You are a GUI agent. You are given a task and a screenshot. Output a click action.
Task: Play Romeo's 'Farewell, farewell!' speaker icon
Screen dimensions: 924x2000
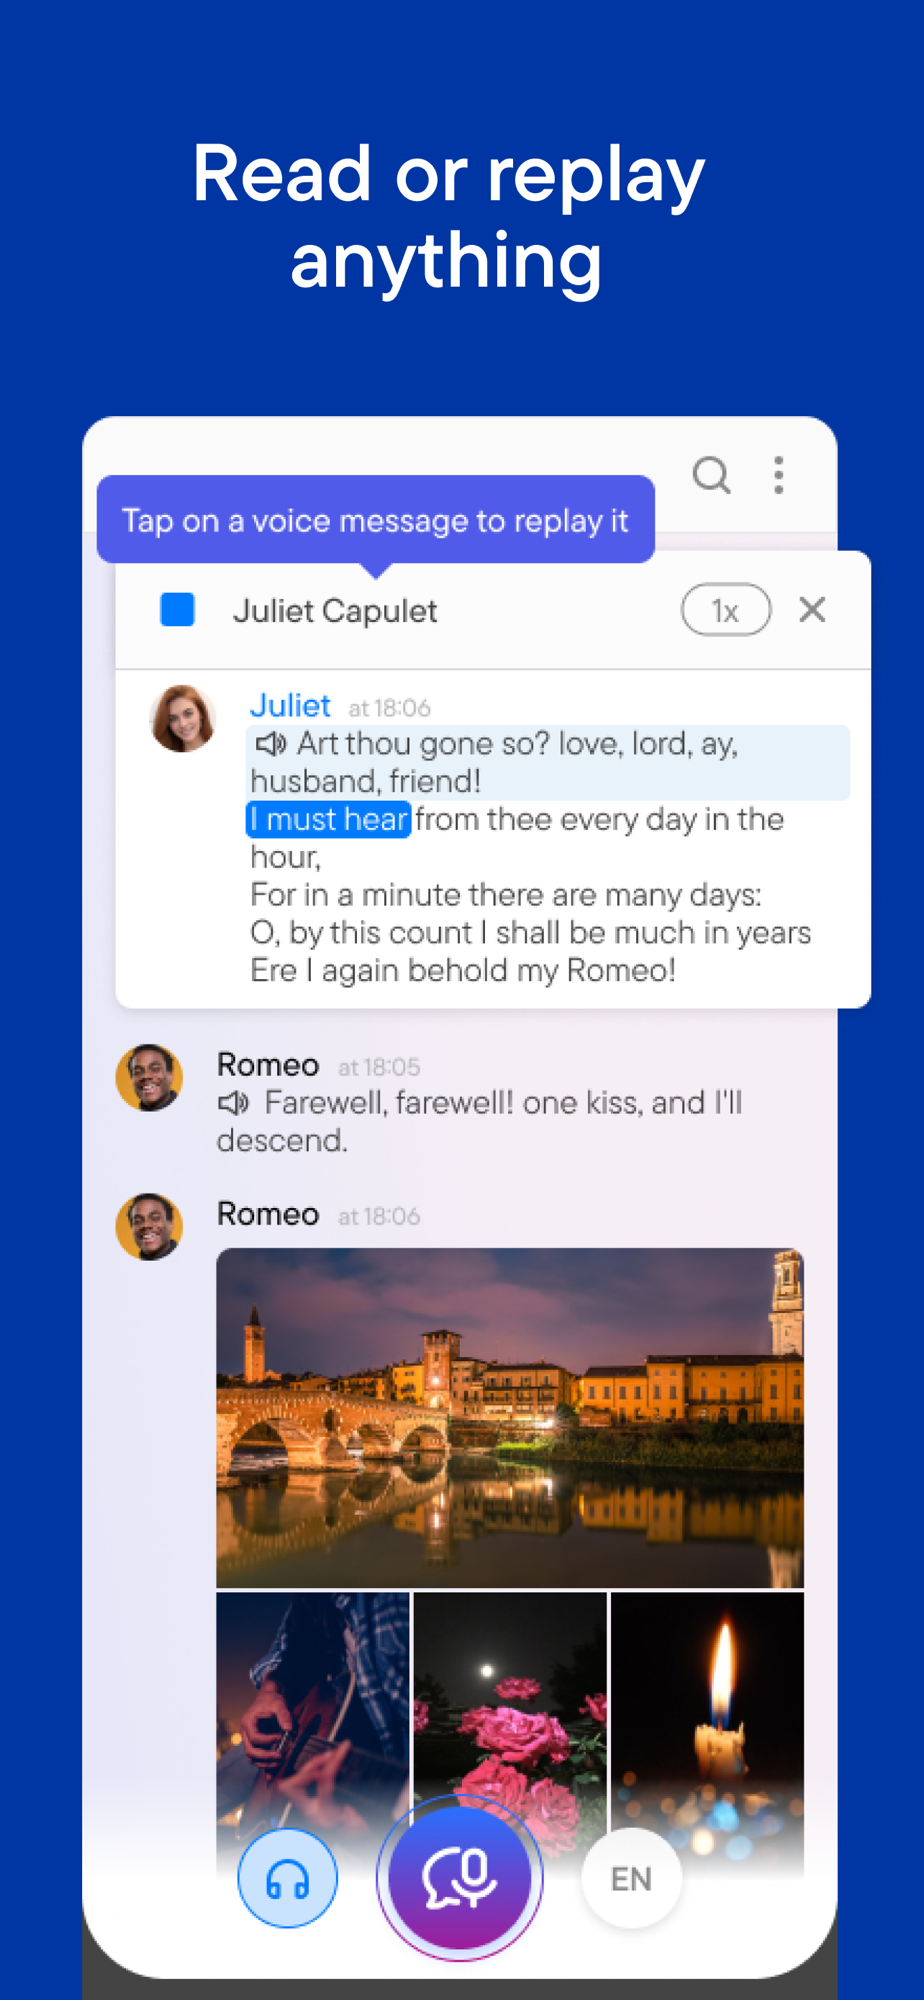click(233, 1103)
